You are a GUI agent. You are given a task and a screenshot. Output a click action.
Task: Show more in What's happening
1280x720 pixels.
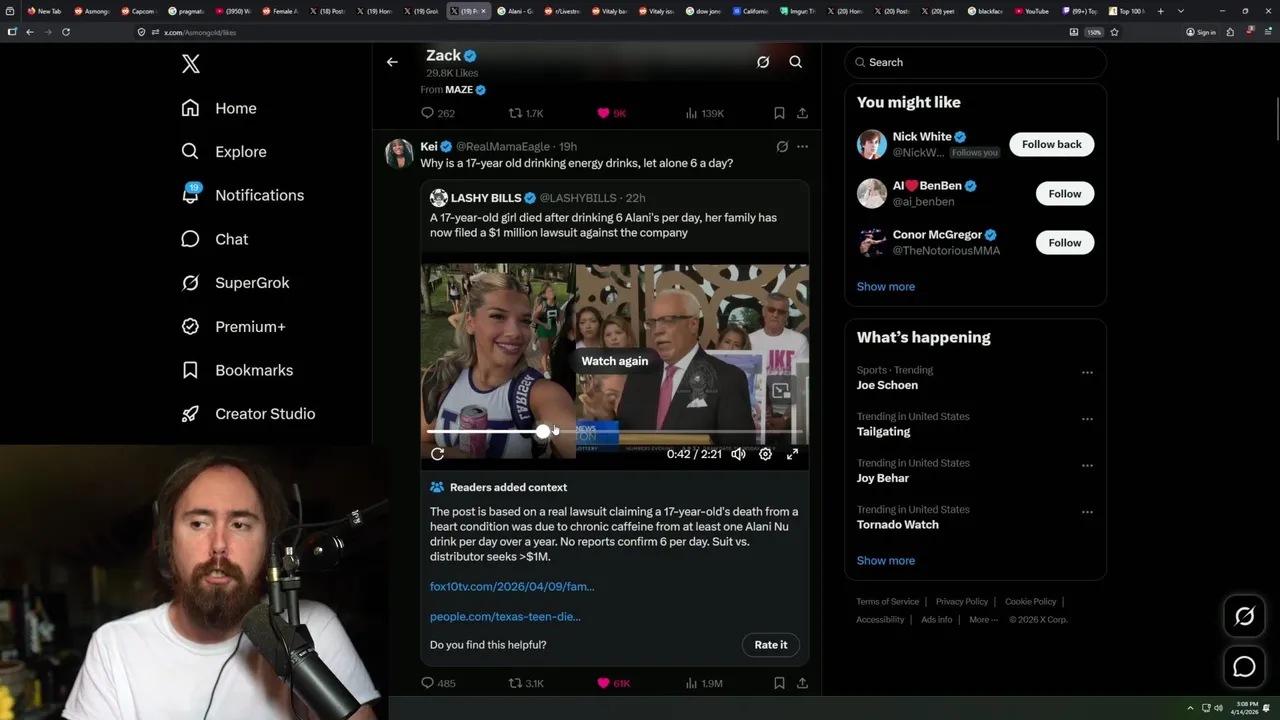click(886, 561)
